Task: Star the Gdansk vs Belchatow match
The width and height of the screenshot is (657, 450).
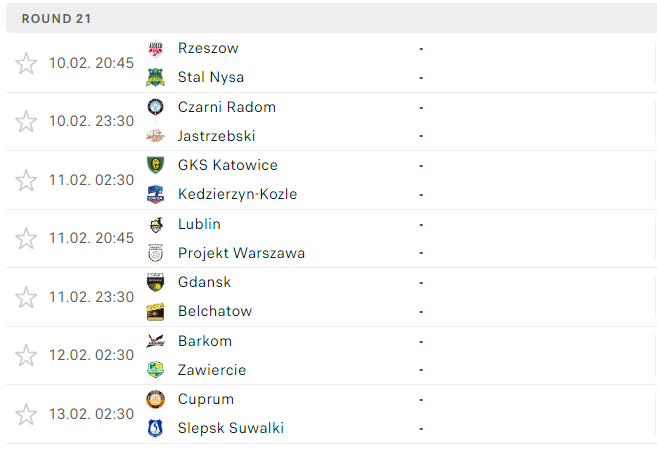Action: click(x=26, y=297)
